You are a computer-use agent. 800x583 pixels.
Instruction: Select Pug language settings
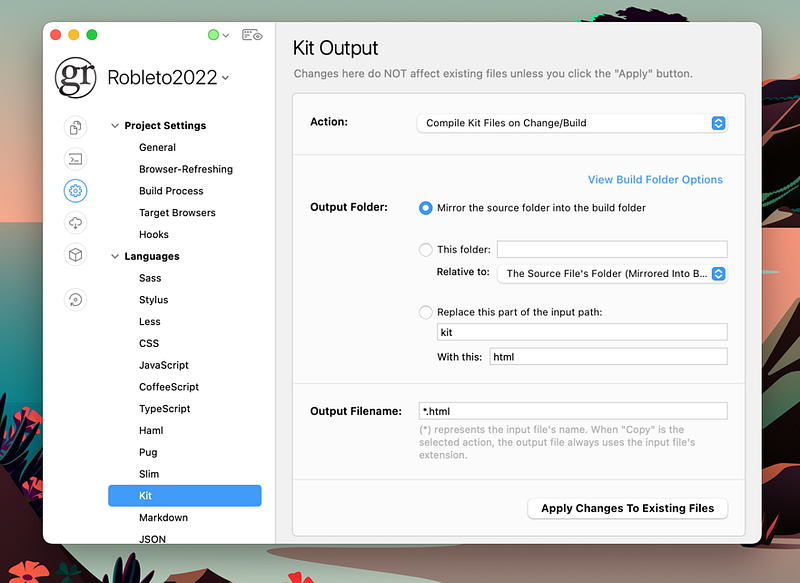pos(148,452)
